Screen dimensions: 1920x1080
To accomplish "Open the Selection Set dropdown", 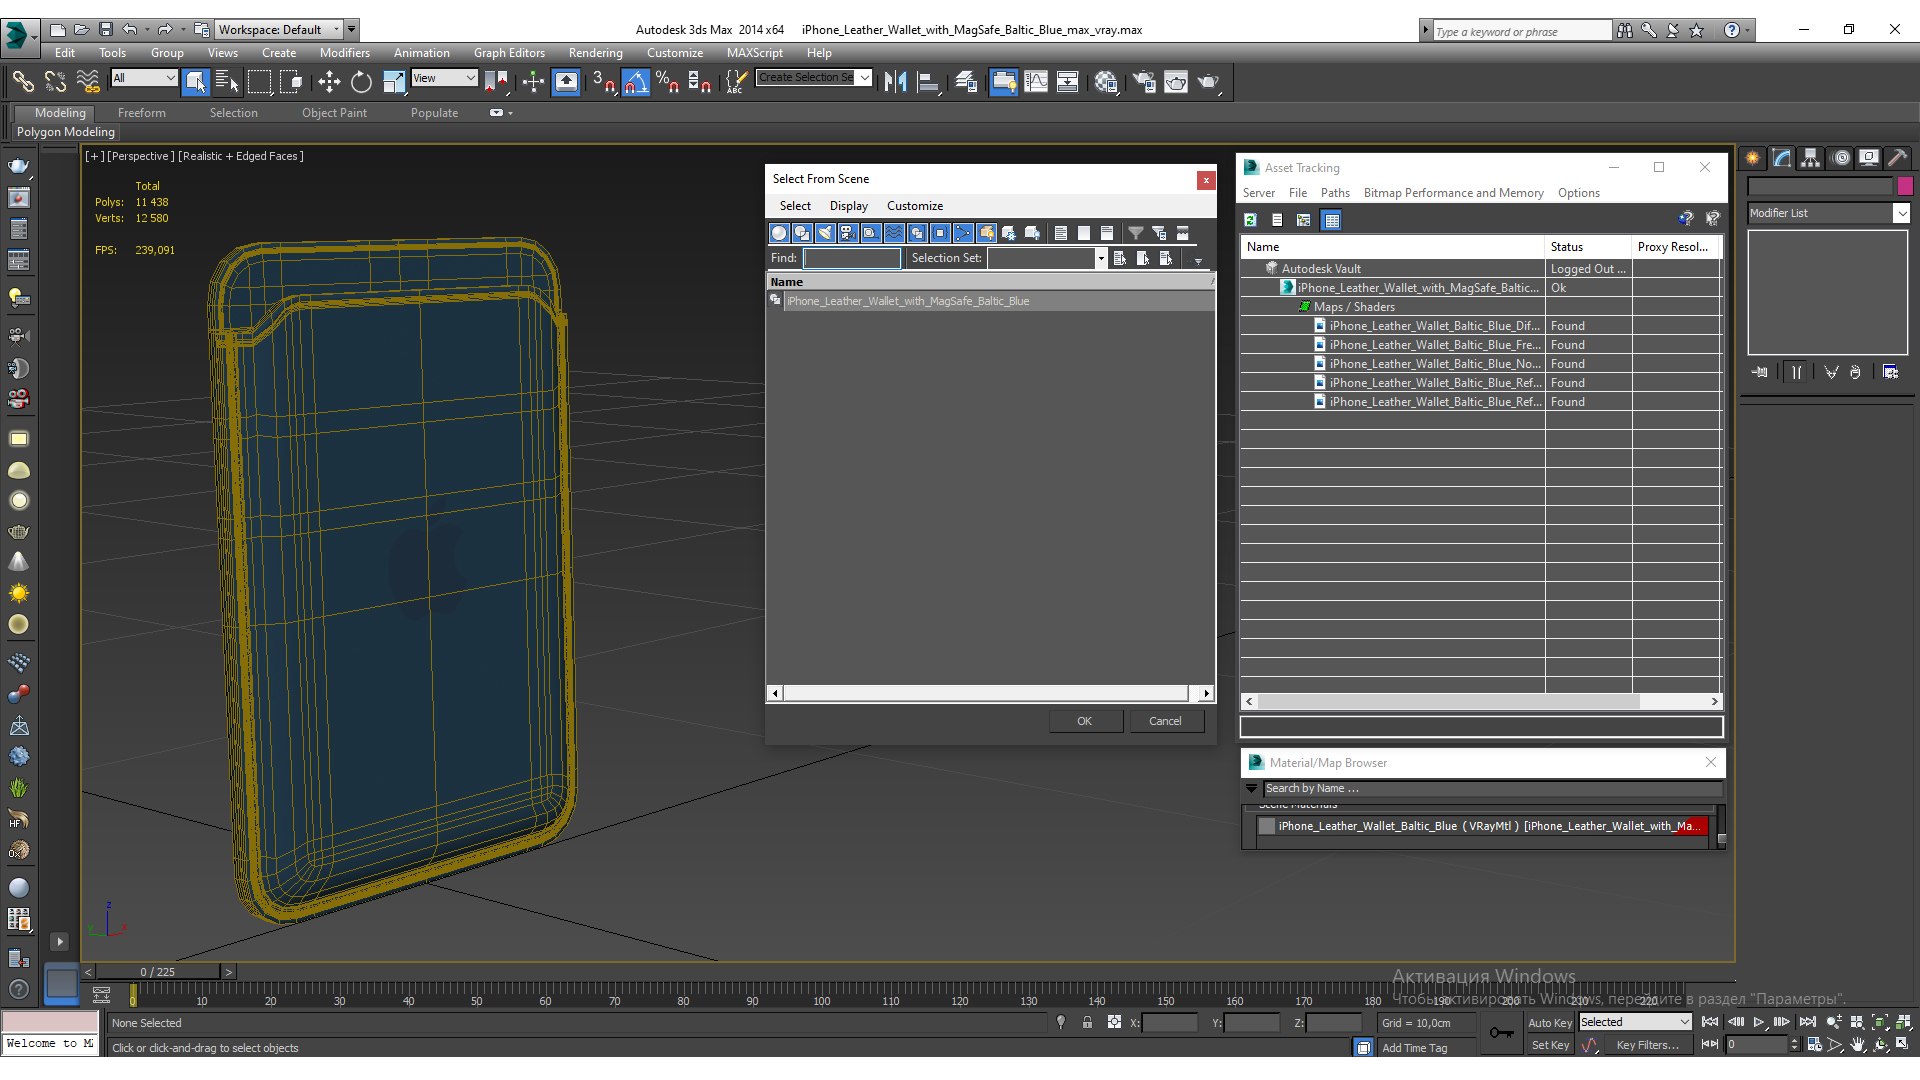I will [1047, 258].
